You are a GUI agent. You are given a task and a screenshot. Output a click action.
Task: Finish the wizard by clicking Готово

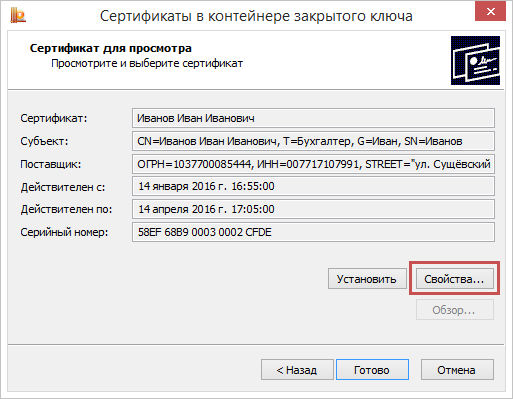pos(372,369)
